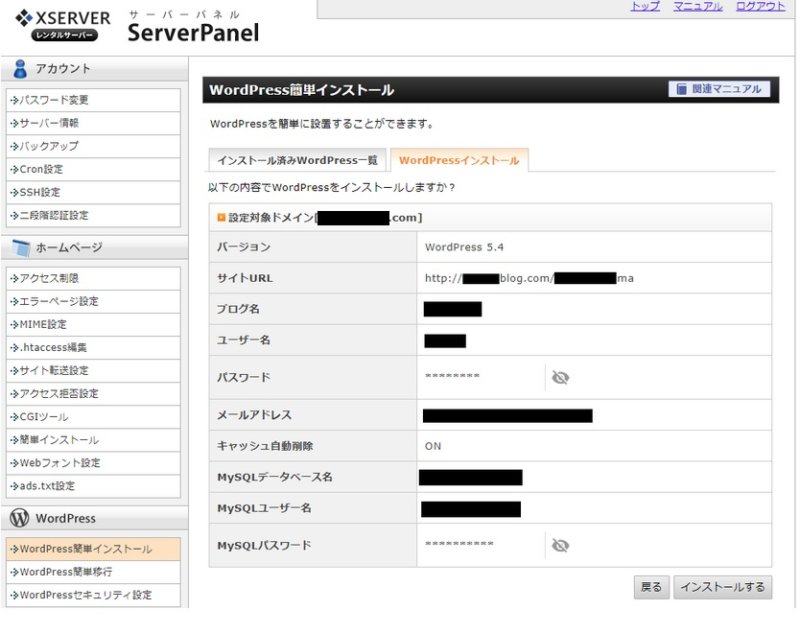Click the WordPress logo icon in sidebar

[x=19, y=518]
